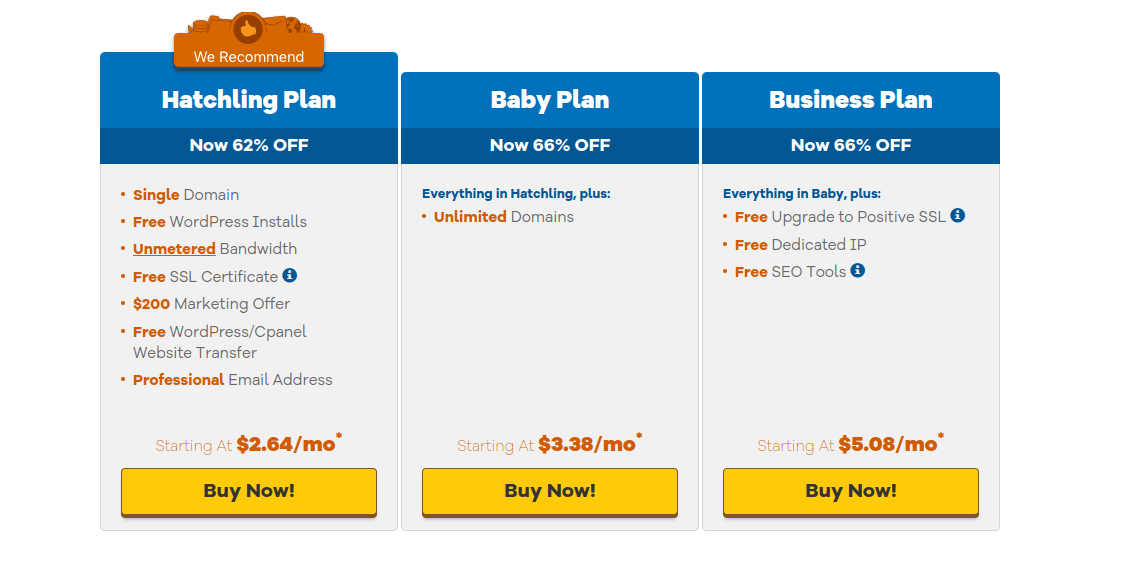The image size is (1125, 586).
Task: Click the We Recommend badge label
Action: coord(248,57)
